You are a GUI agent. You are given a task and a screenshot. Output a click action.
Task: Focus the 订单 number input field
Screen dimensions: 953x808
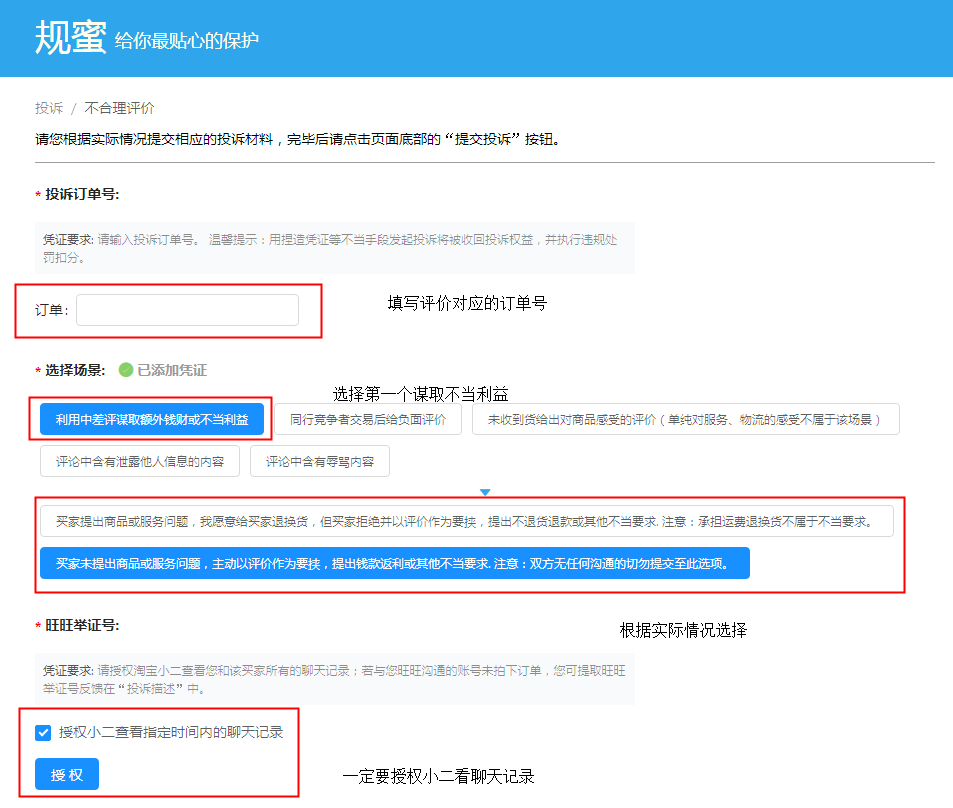tap(187, 310)
